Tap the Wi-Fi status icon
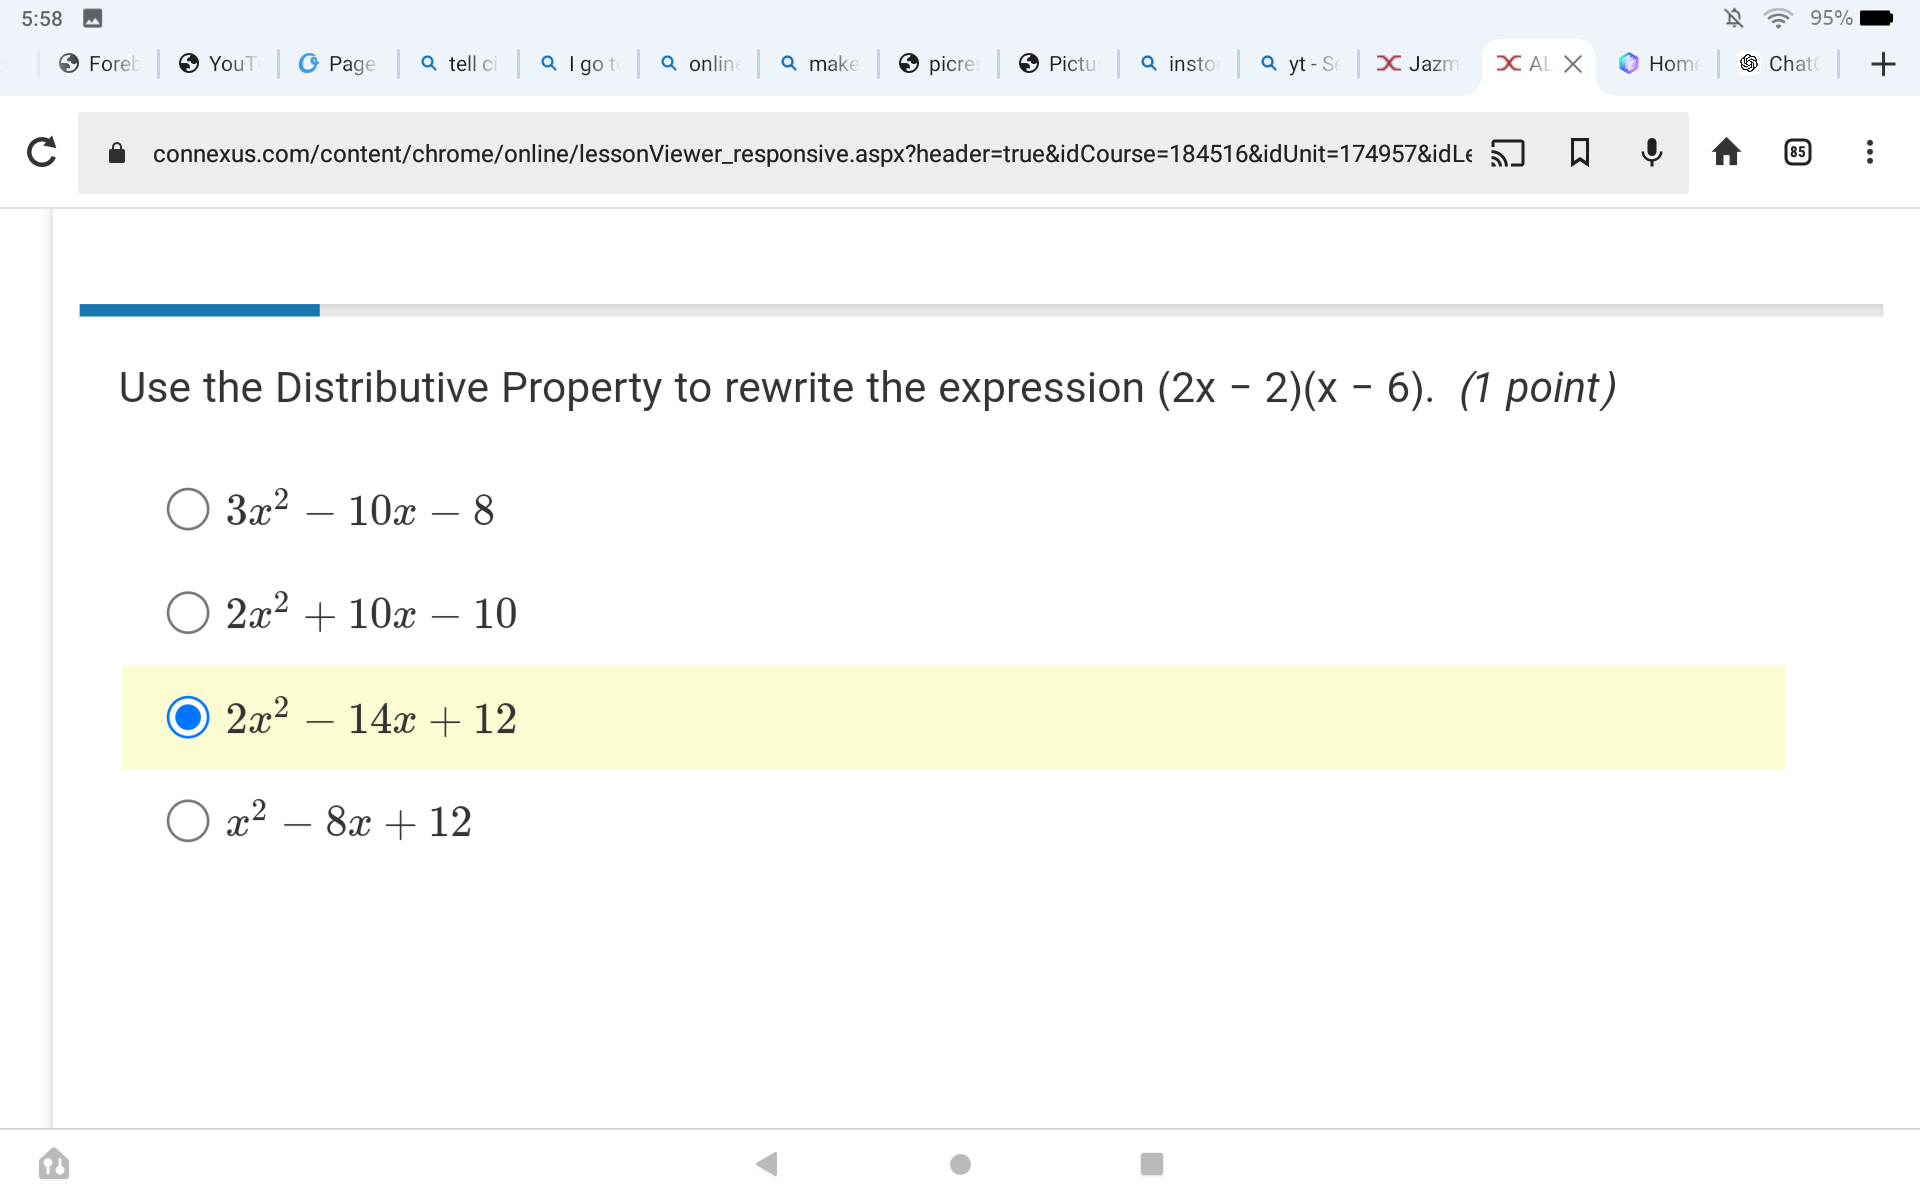This screenshot has height=1200, width=1920. pos(1778,18)
